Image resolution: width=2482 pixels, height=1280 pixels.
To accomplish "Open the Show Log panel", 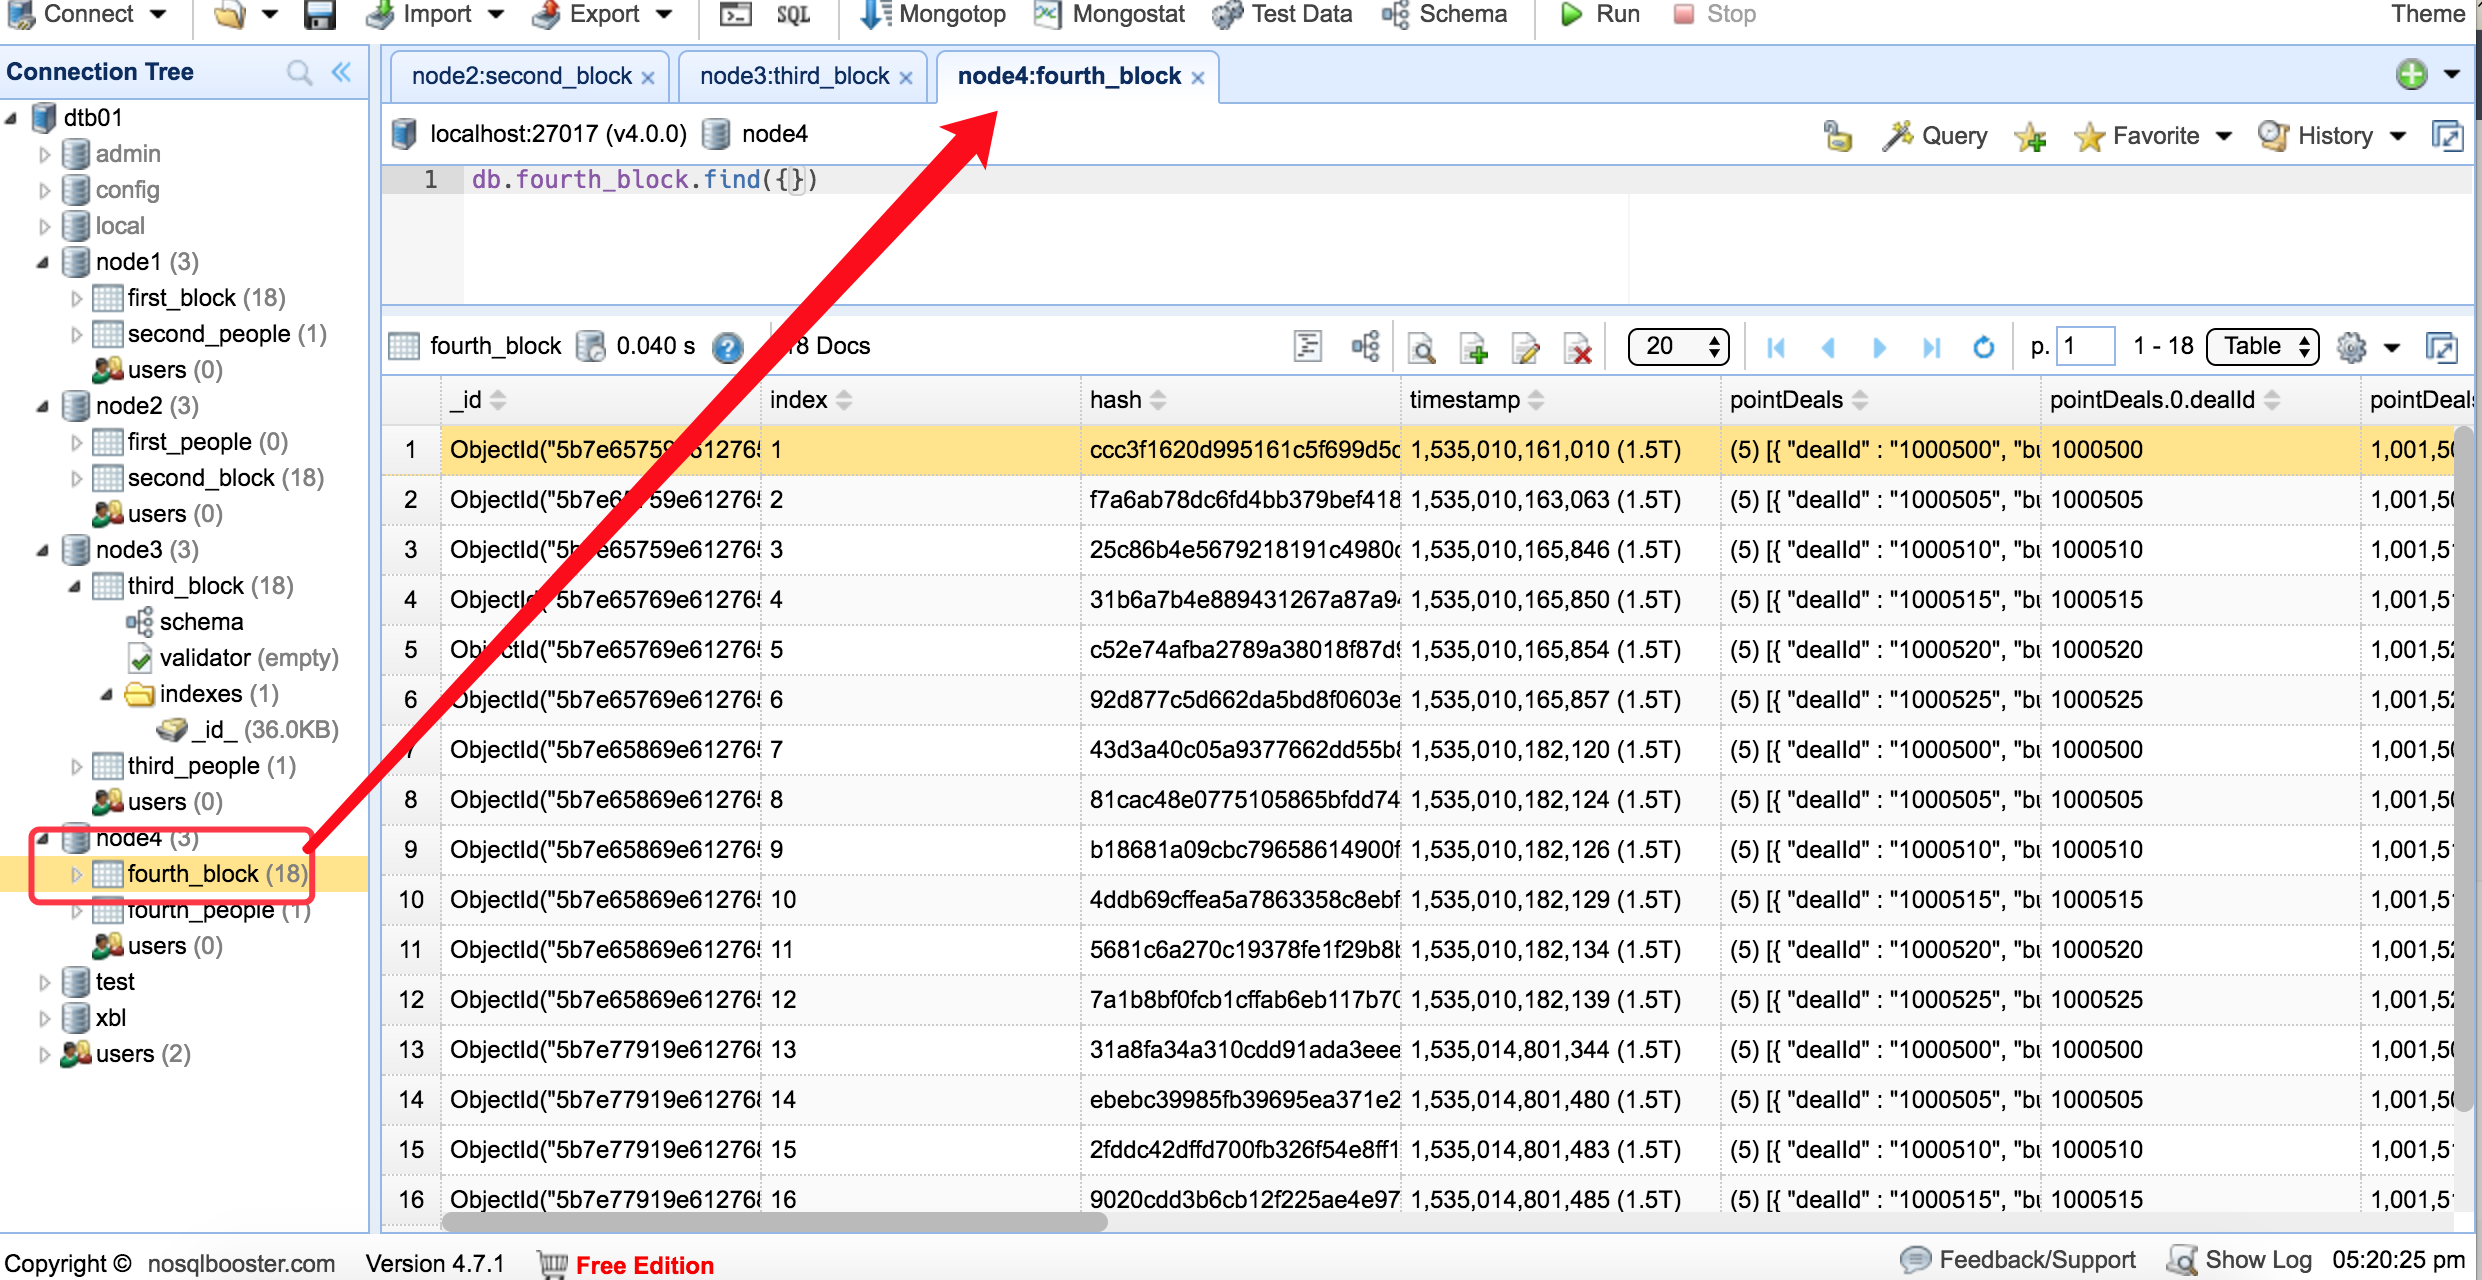I will coord(2240,1260).
